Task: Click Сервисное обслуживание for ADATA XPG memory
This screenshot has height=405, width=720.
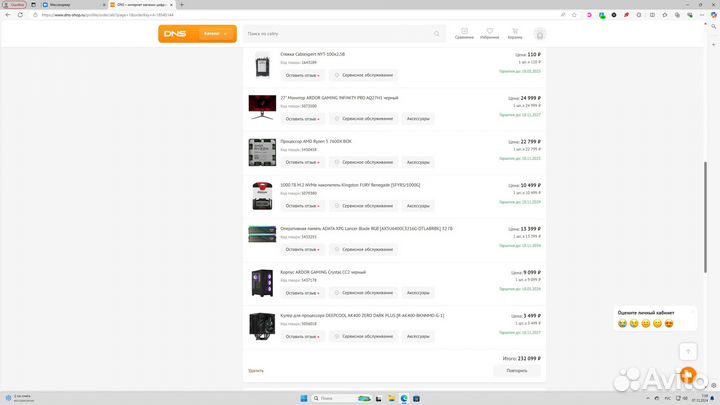Action: pos(363,249)
